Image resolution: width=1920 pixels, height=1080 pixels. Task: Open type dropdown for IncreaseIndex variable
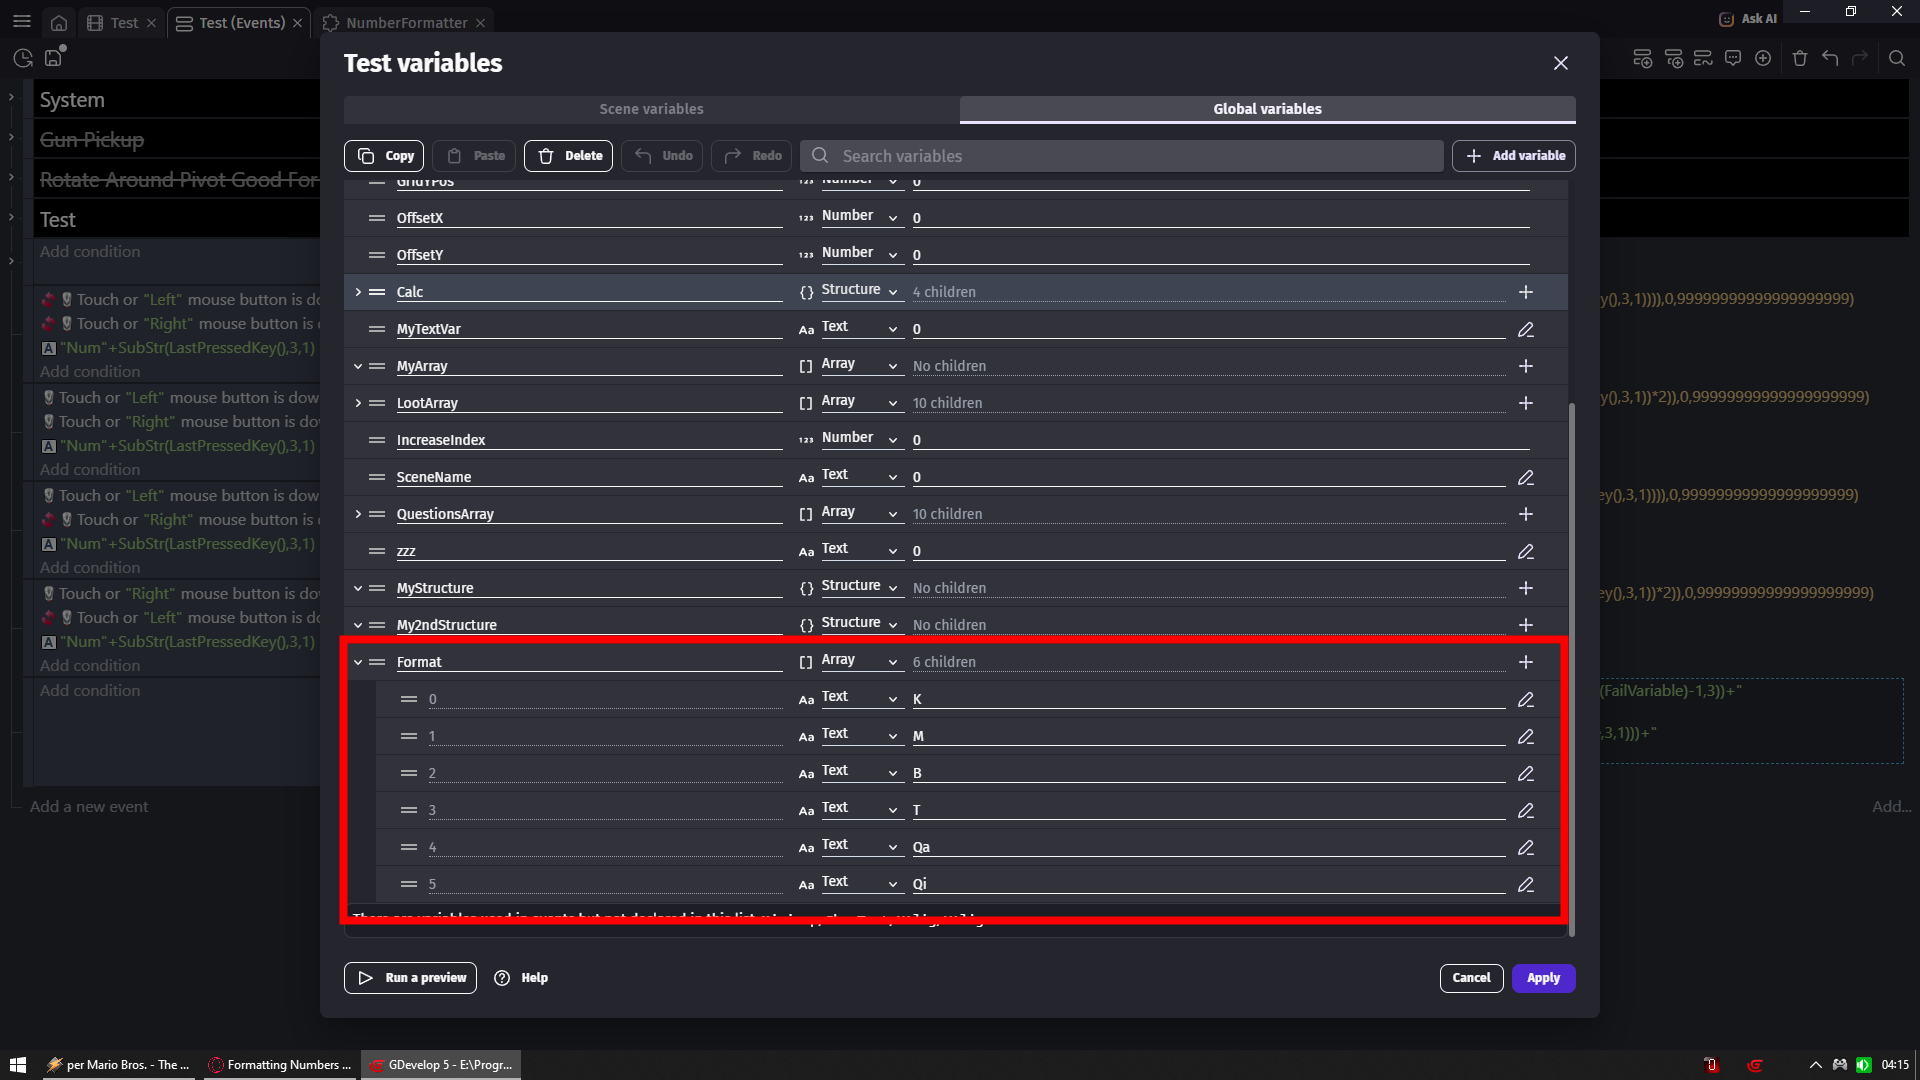[860, 439]
